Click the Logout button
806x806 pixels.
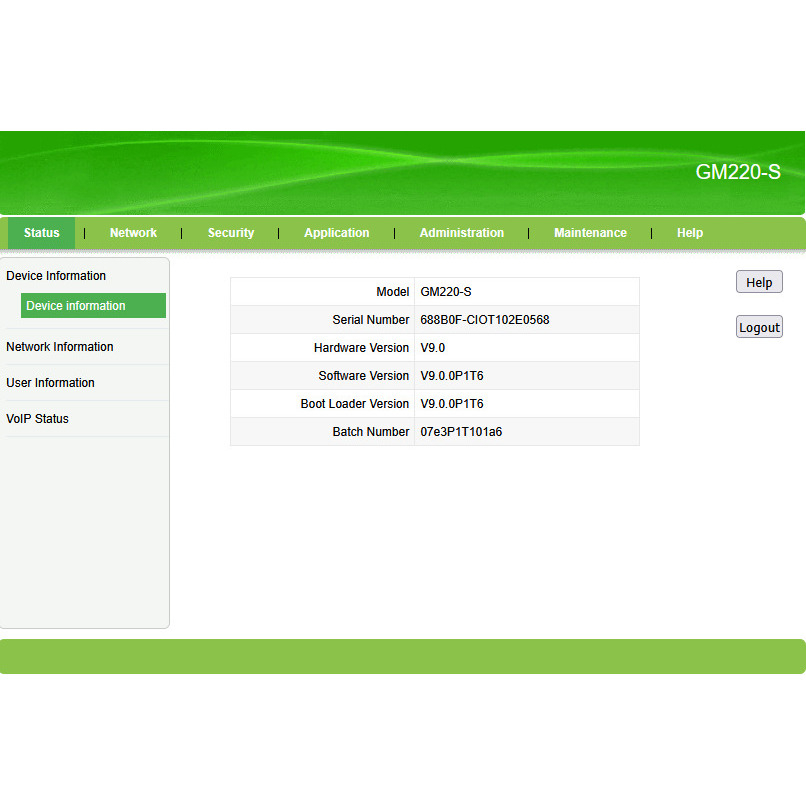pos(759,327)
